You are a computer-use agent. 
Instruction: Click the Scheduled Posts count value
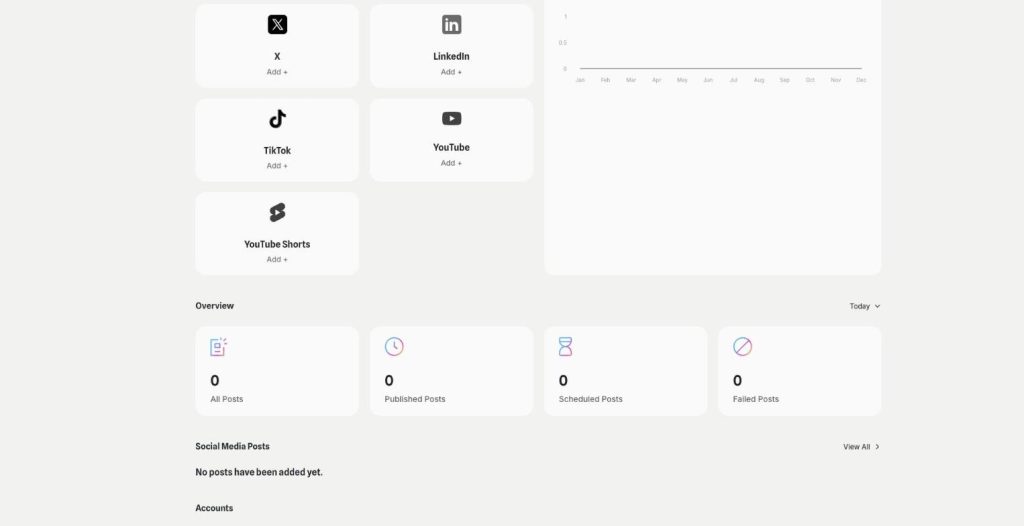pyautogui.click(x=564, y=380)
